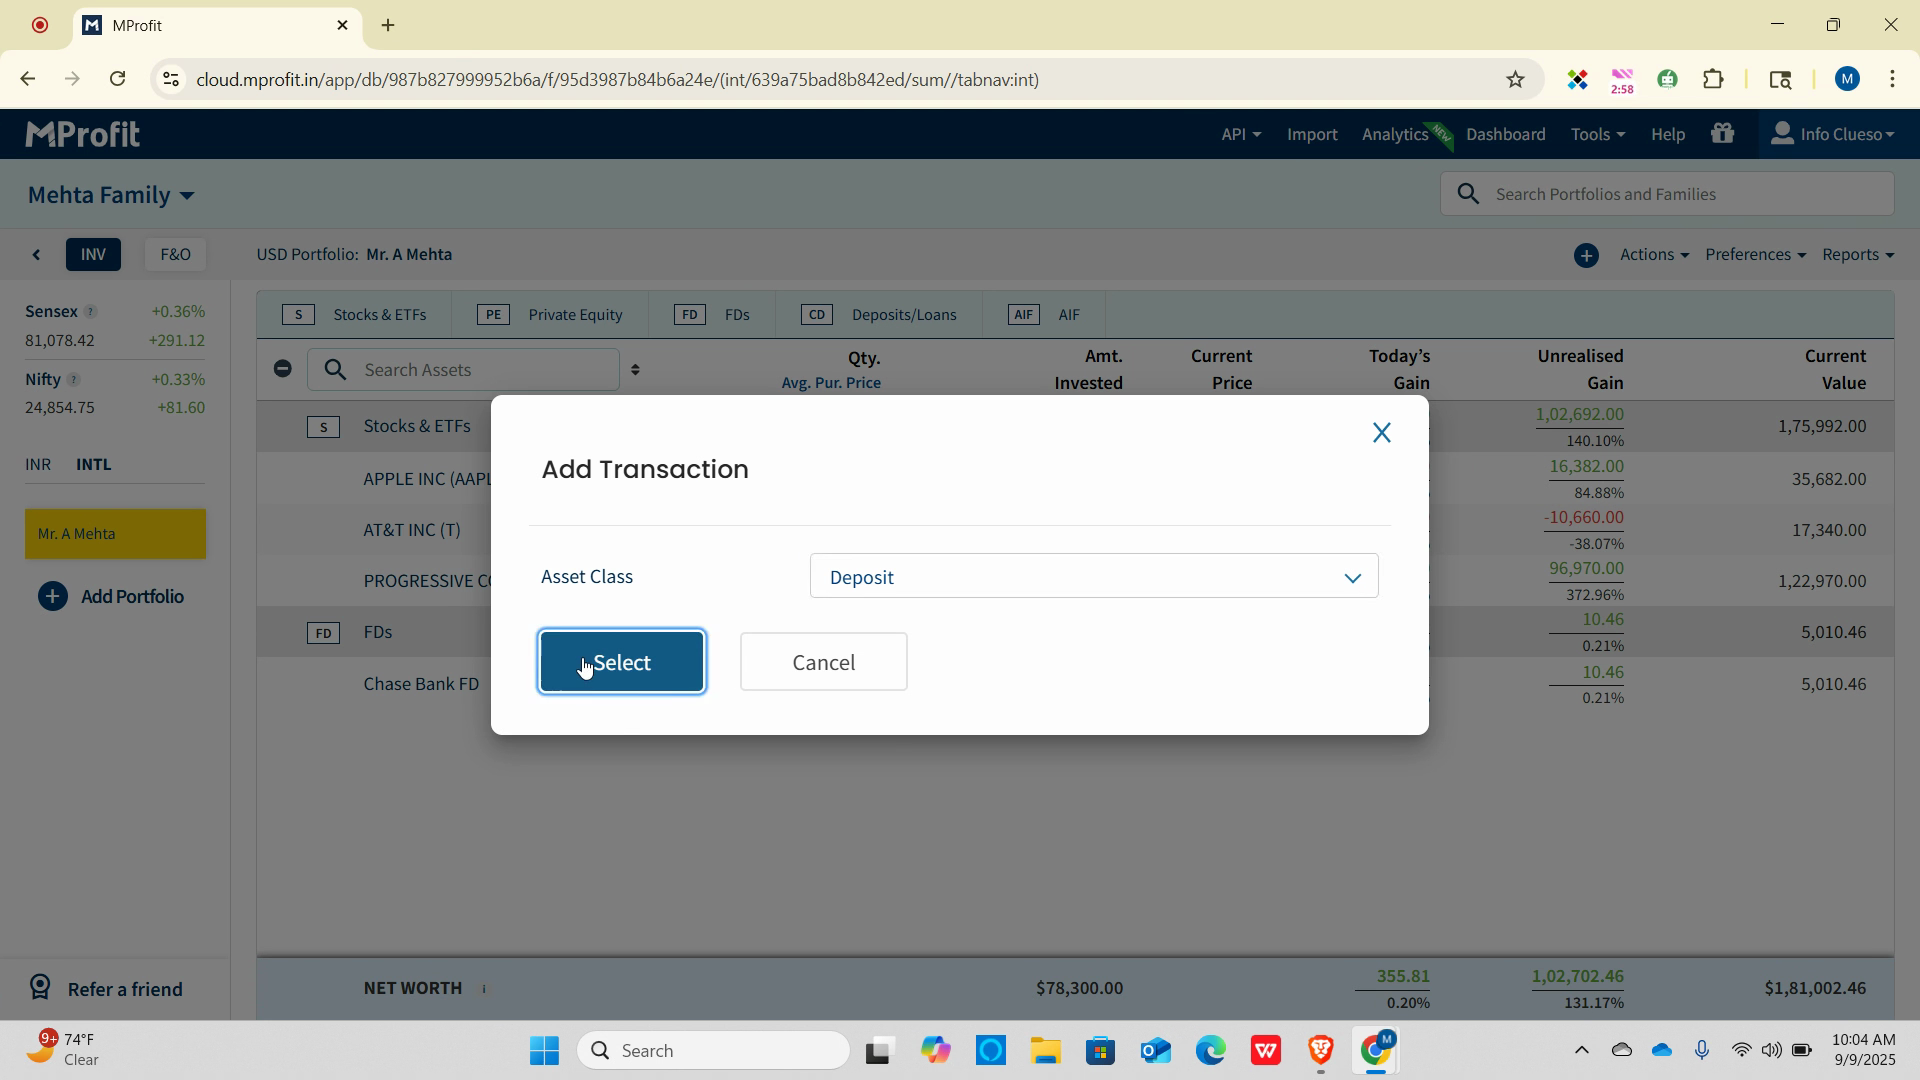Click the Refer a friend icon
Viewport: 1920px width, 1080px height.
coord(40,988)
